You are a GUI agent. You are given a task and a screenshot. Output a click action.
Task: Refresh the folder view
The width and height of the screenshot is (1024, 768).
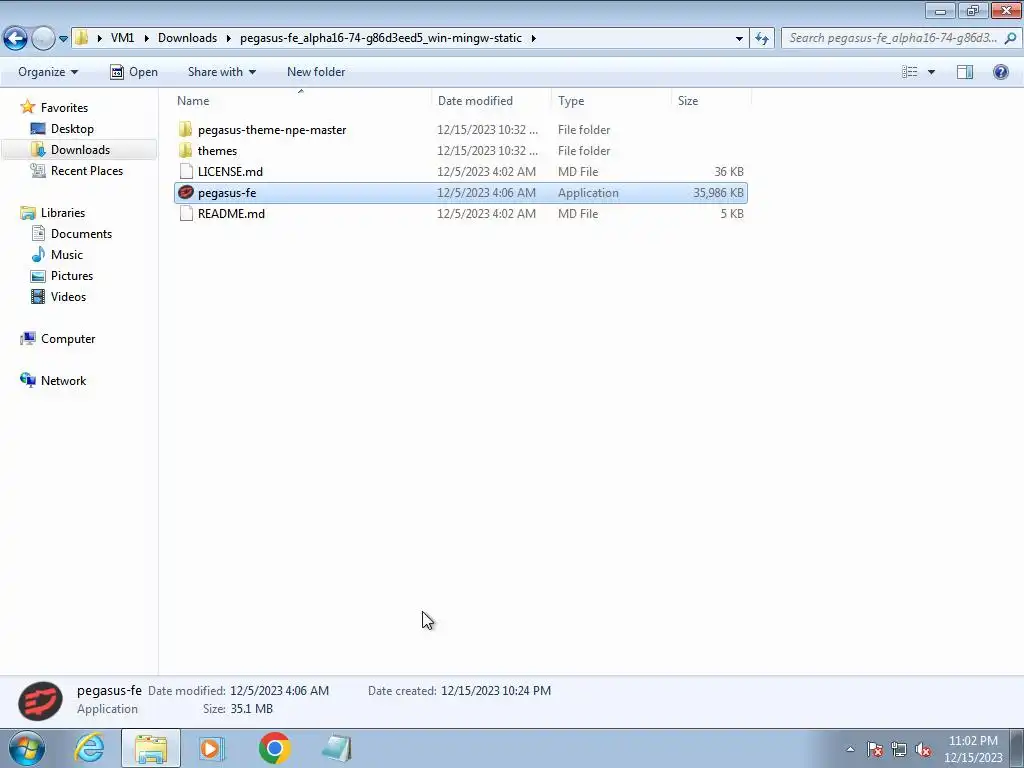(762, 39)
